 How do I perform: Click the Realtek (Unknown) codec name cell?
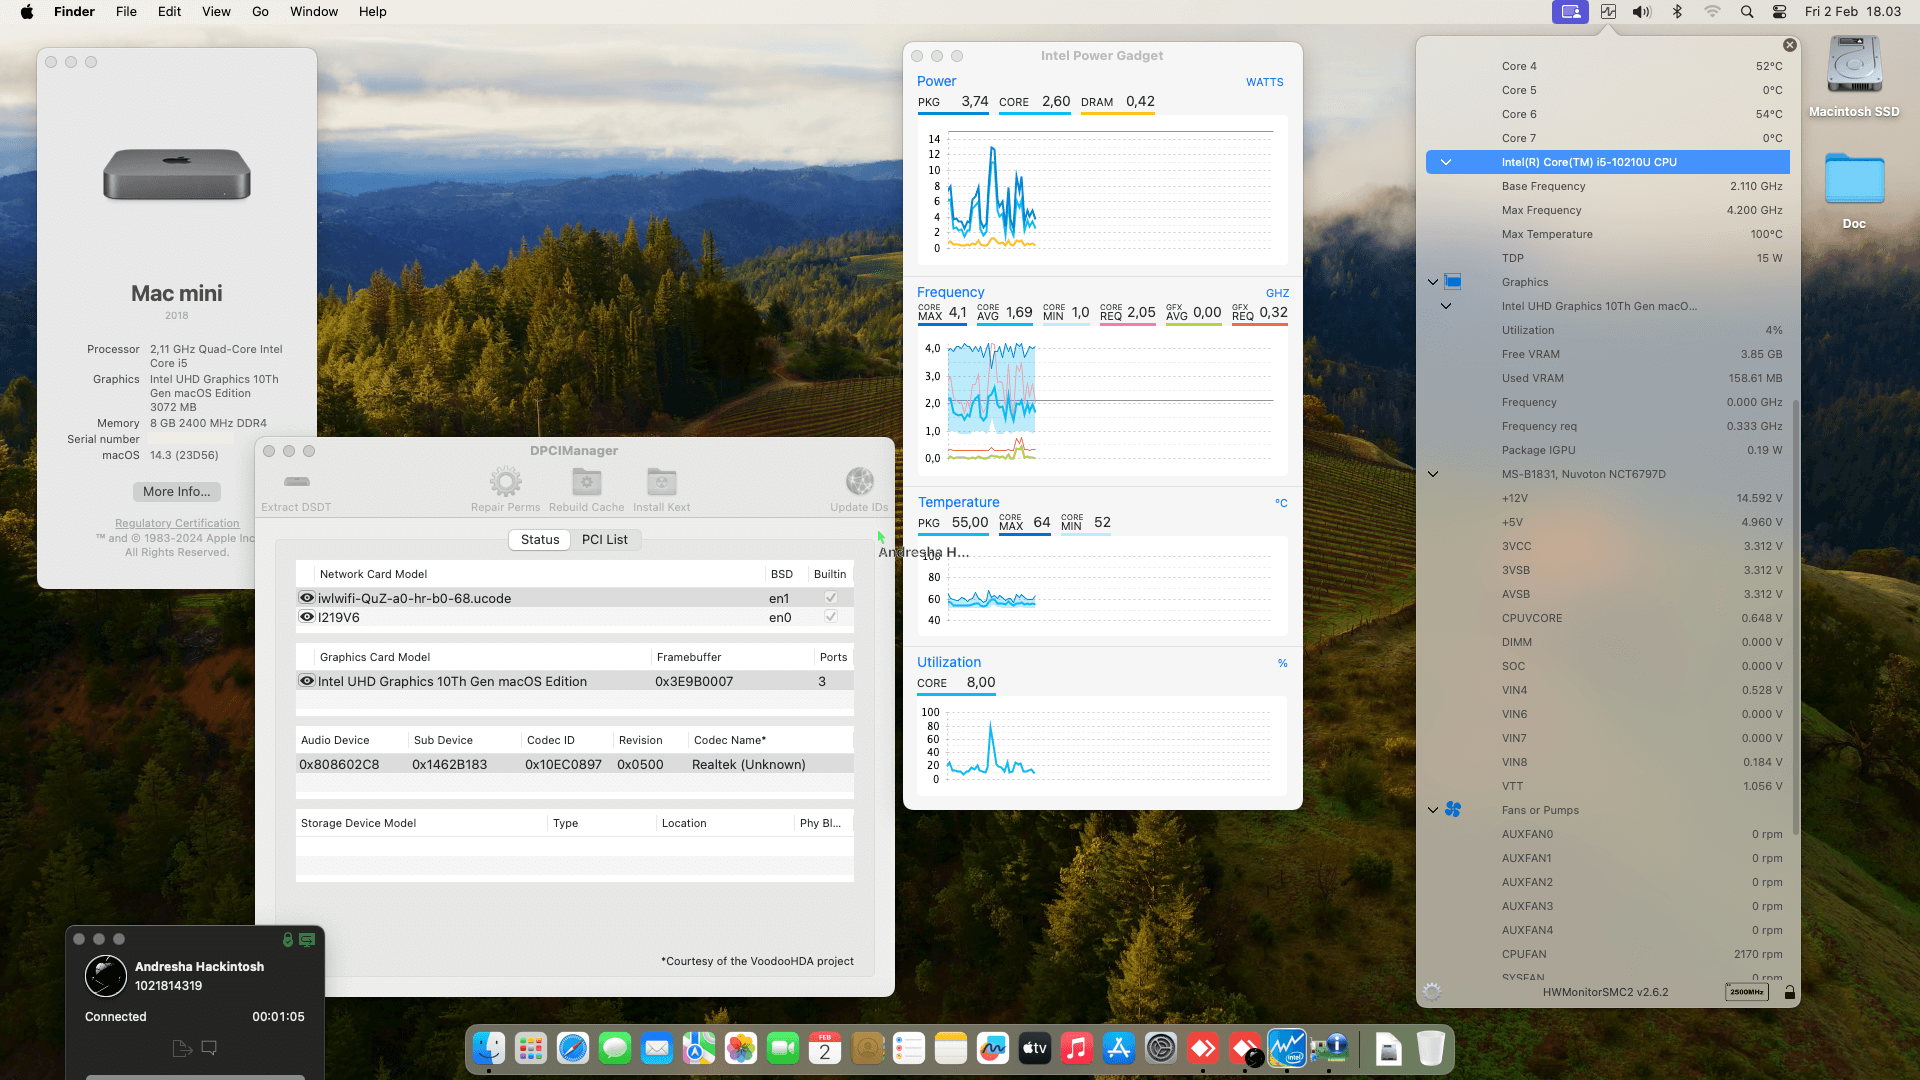pos(748,764)
